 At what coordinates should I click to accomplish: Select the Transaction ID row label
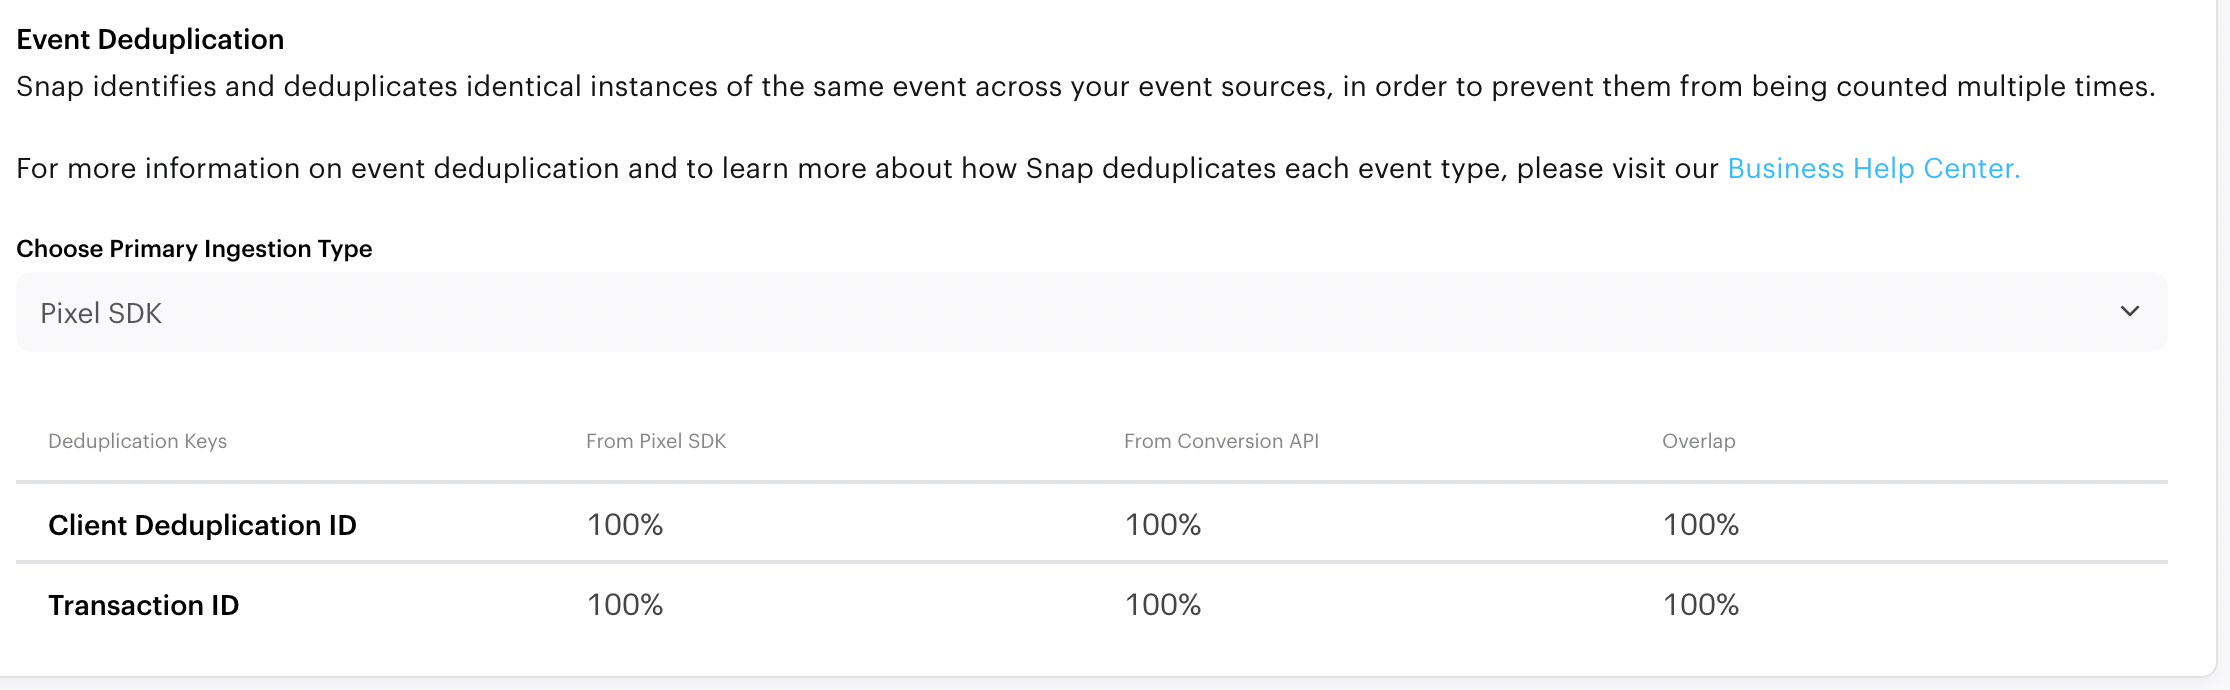143,605
